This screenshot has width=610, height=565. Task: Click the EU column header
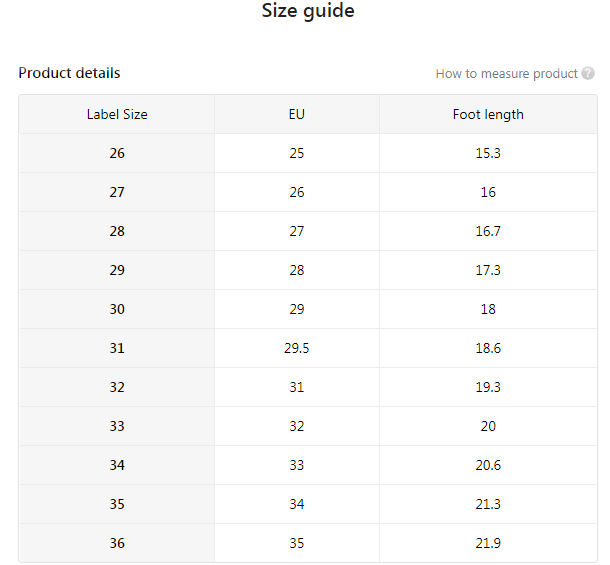297,115
